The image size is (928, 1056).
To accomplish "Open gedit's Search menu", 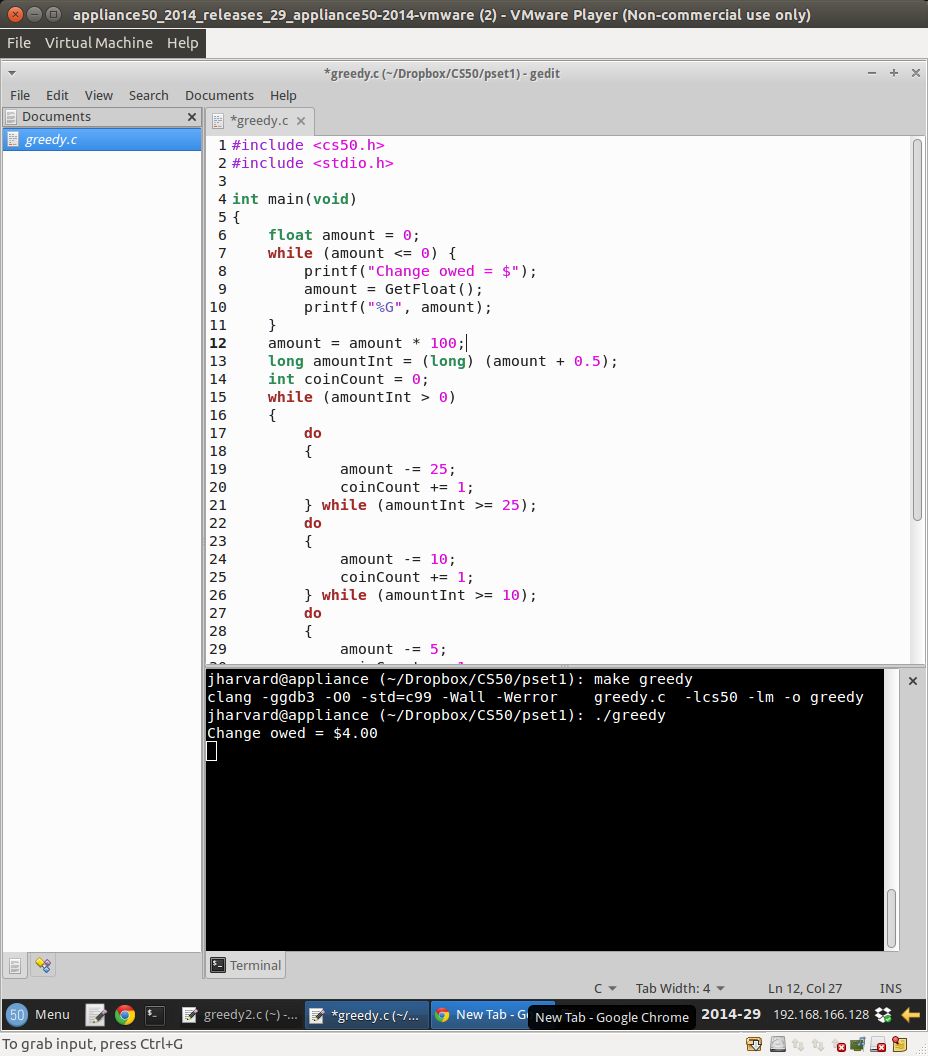I will [x=148, y=95].
